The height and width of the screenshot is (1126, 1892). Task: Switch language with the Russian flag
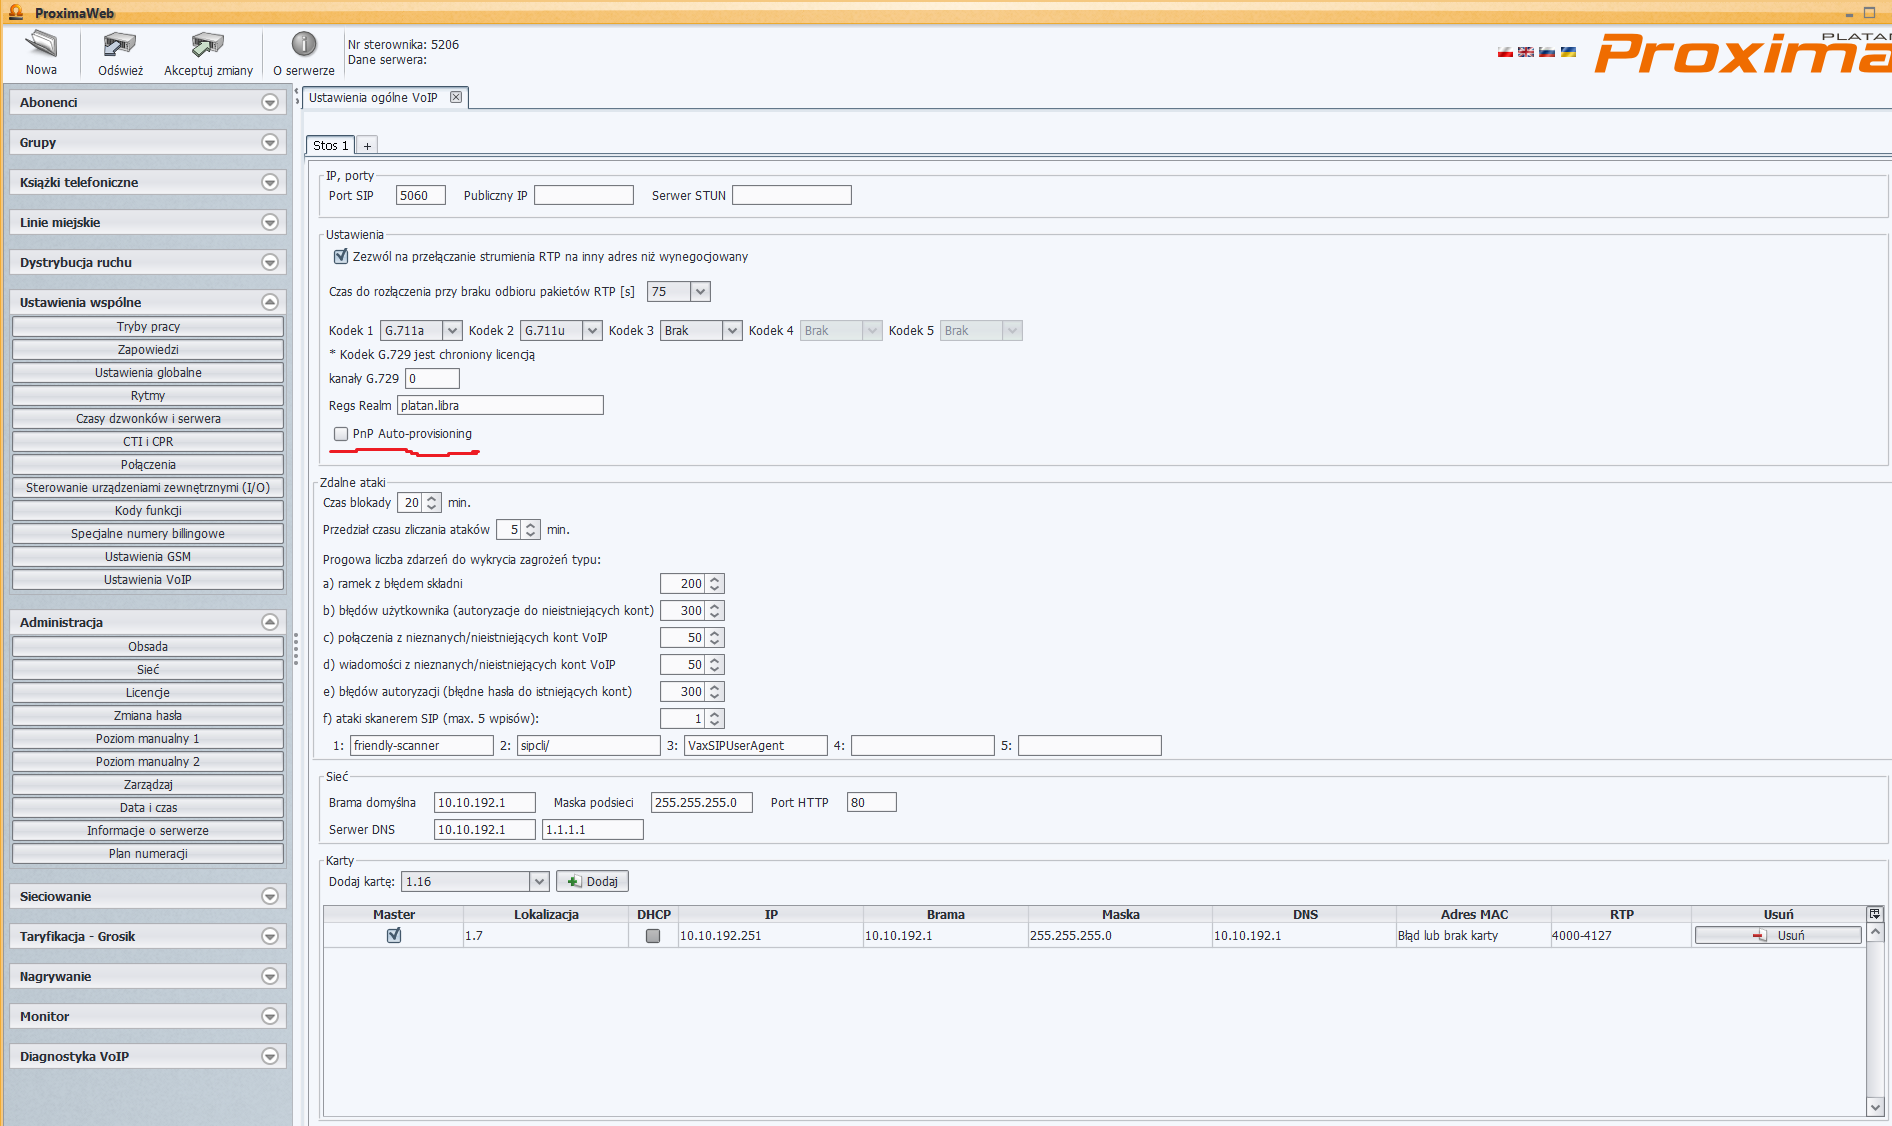point(1547,52)
